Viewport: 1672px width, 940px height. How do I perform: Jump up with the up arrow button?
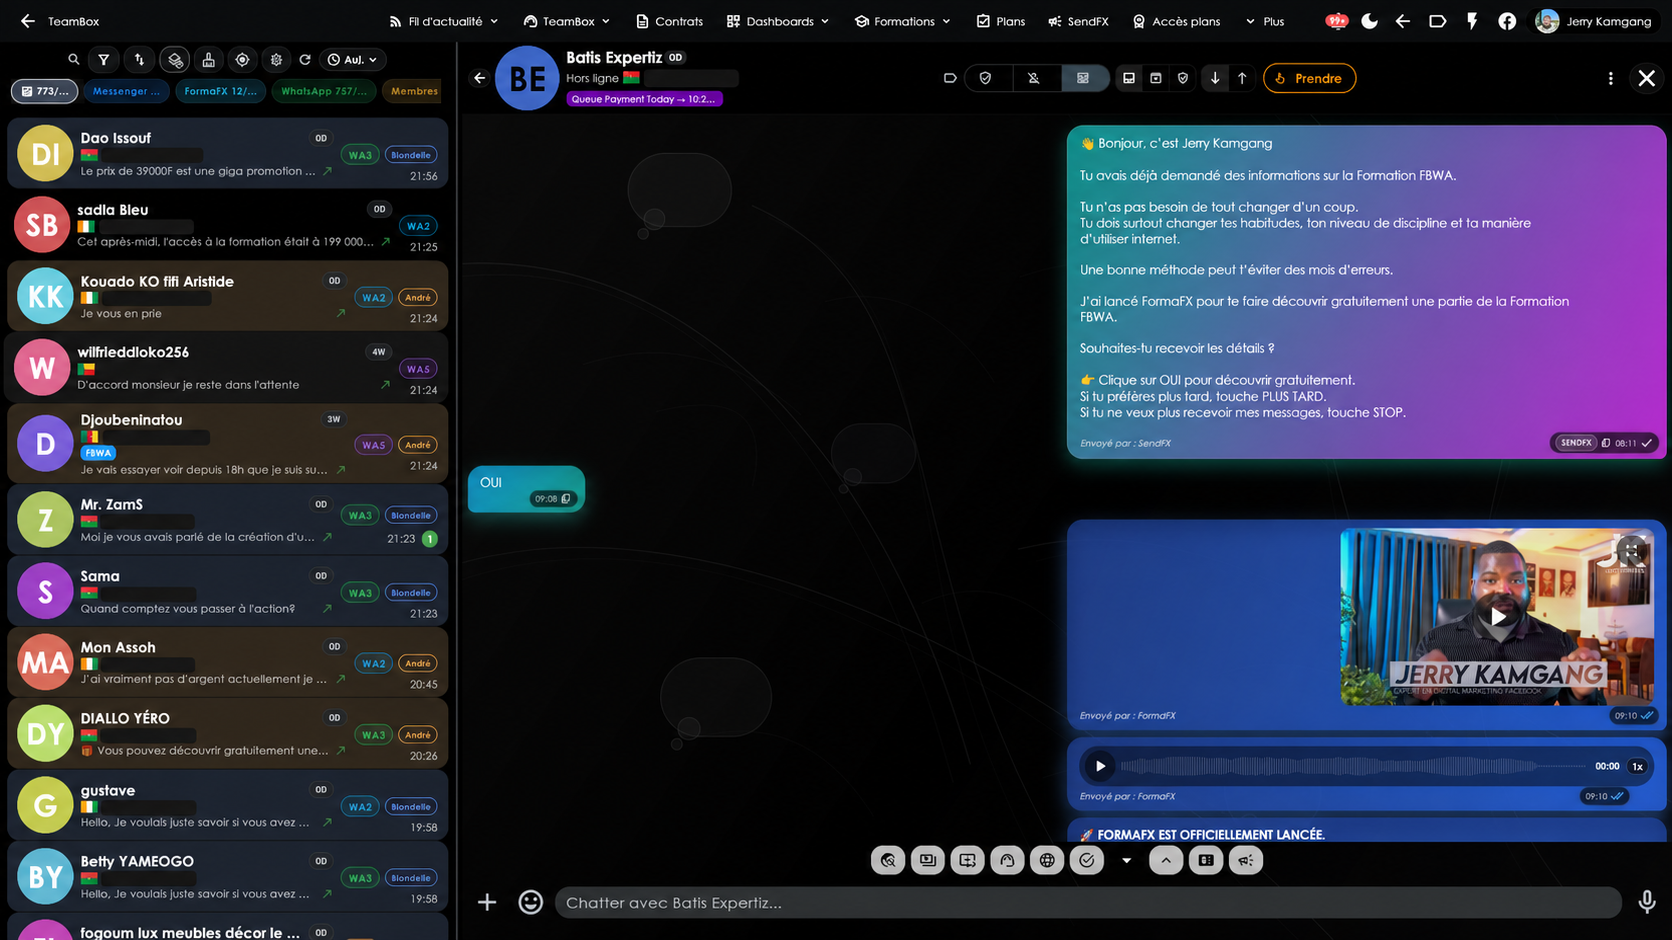pyautogui.click(x=1242, y=78)
